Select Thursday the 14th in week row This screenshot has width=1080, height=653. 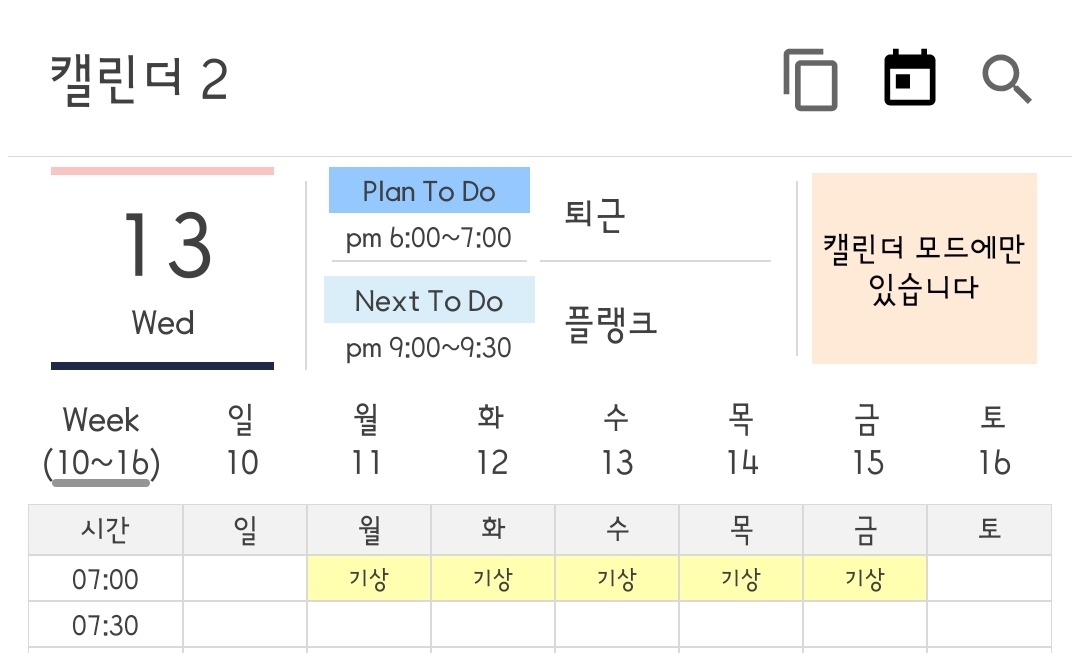click(742, 441)
